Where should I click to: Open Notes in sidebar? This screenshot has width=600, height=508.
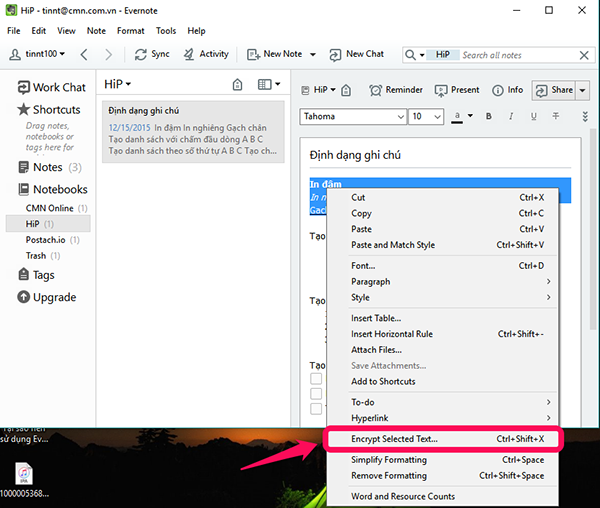point(50,167)
